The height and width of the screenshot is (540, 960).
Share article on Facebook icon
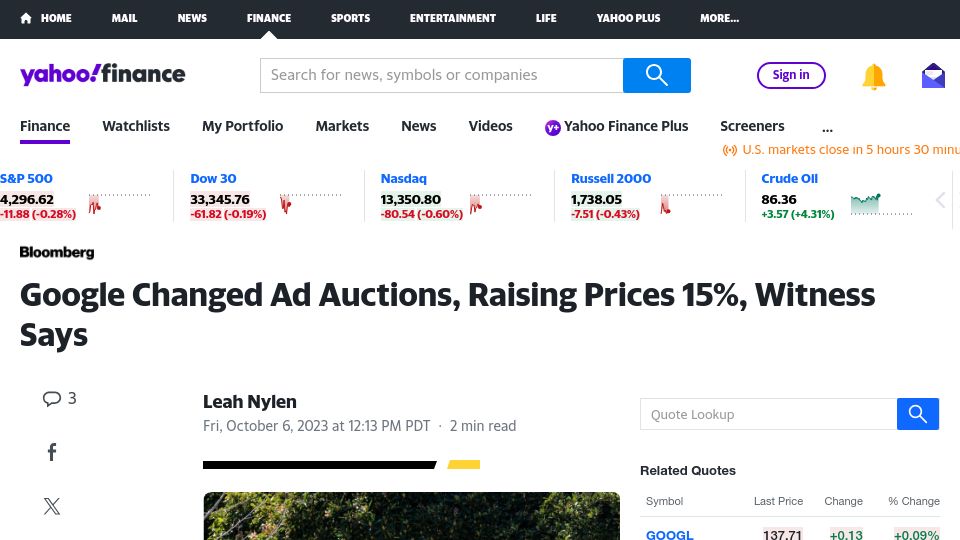coord(52,452)
